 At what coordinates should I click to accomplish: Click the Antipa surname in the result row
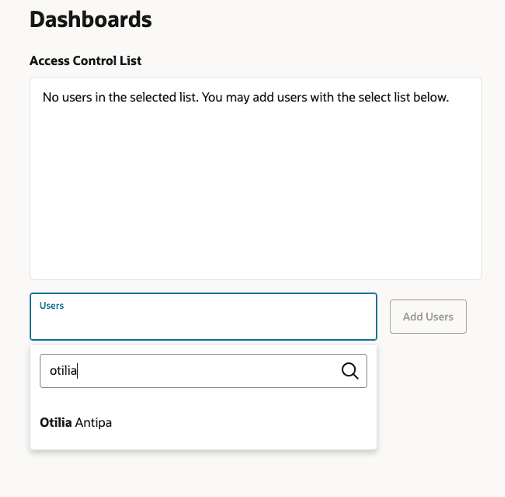tap(93, 423)
